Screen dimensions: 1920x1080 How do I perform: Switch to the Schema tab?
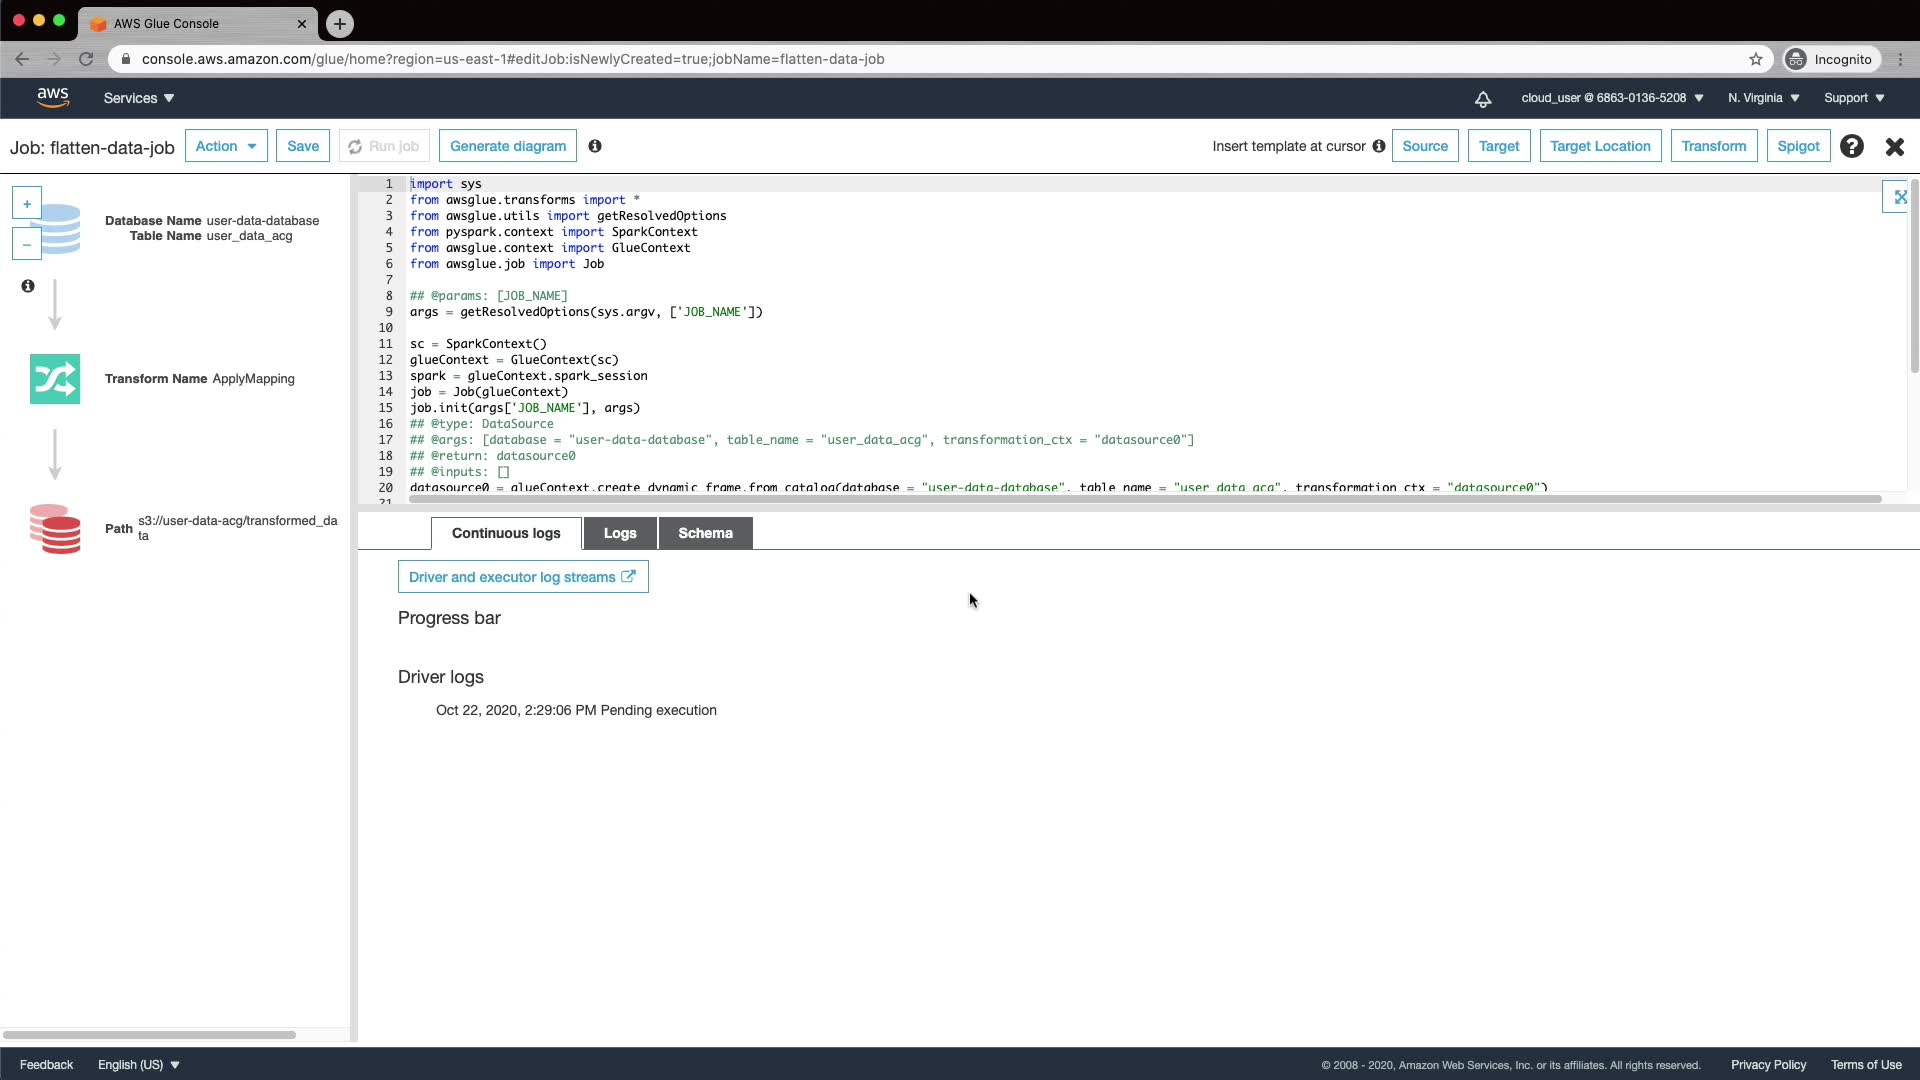click(705, 533)
